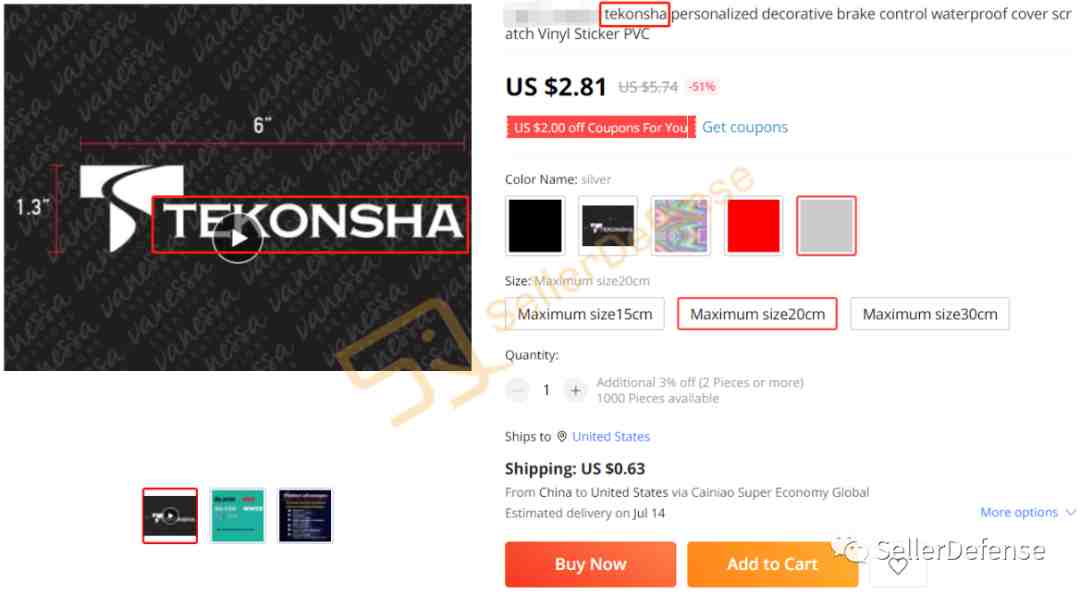Open the dark blue third gallery thumbnail

[x=305, y=516]
